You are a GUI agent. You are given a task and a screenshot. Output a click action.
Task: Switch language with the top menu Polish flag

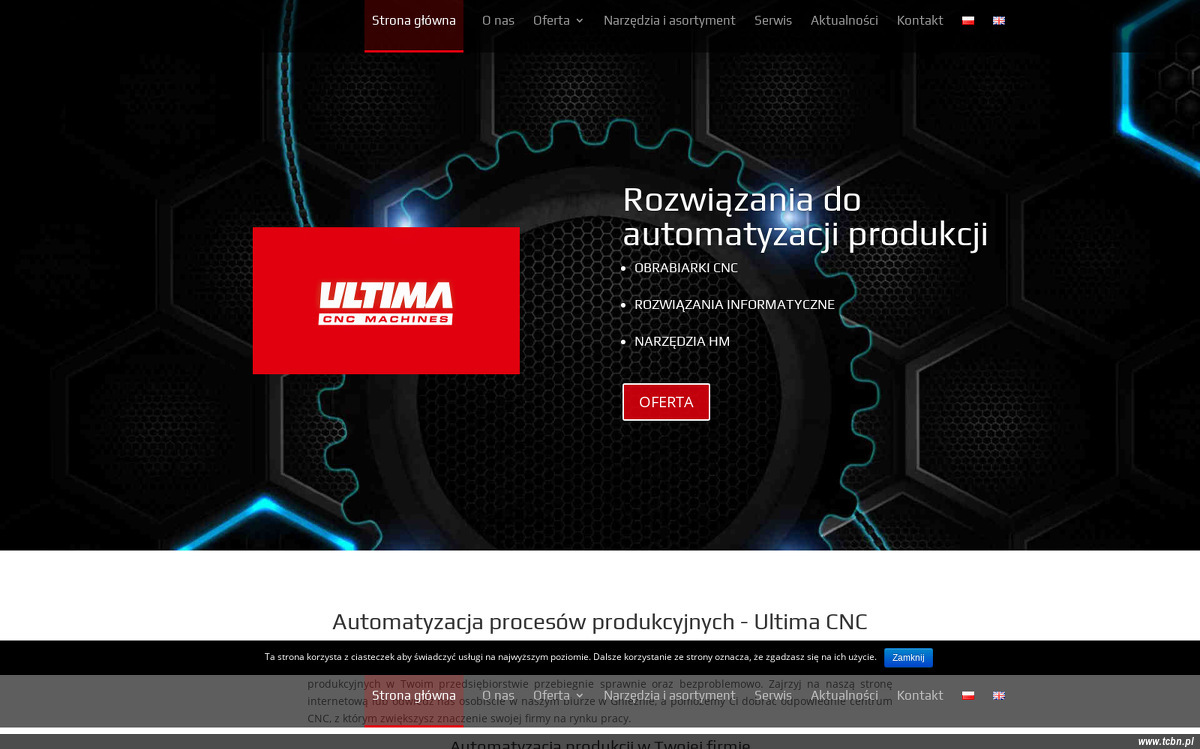968,20
